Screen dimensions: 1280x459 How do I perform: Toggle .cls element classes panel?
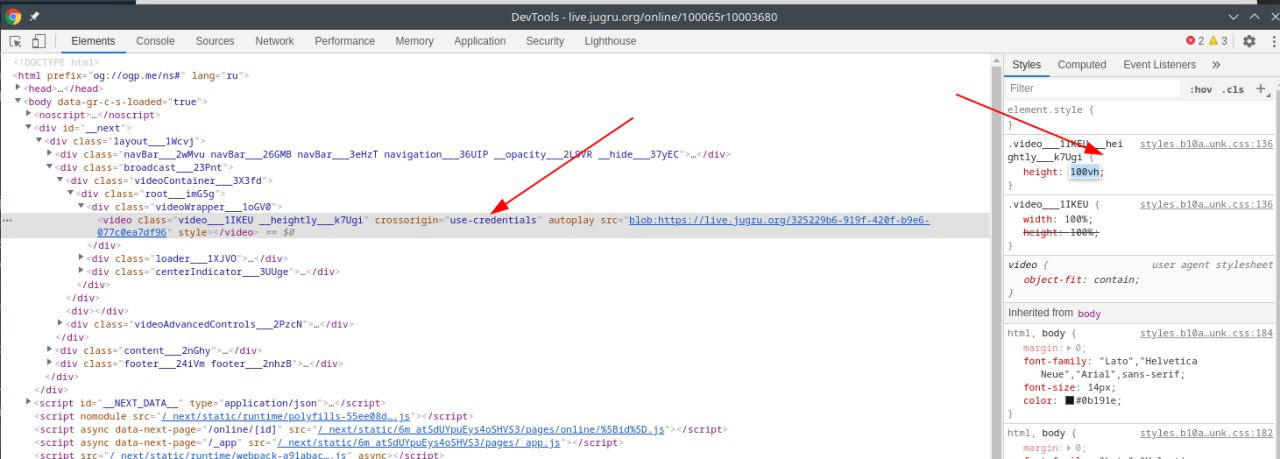click(1234, 89)
